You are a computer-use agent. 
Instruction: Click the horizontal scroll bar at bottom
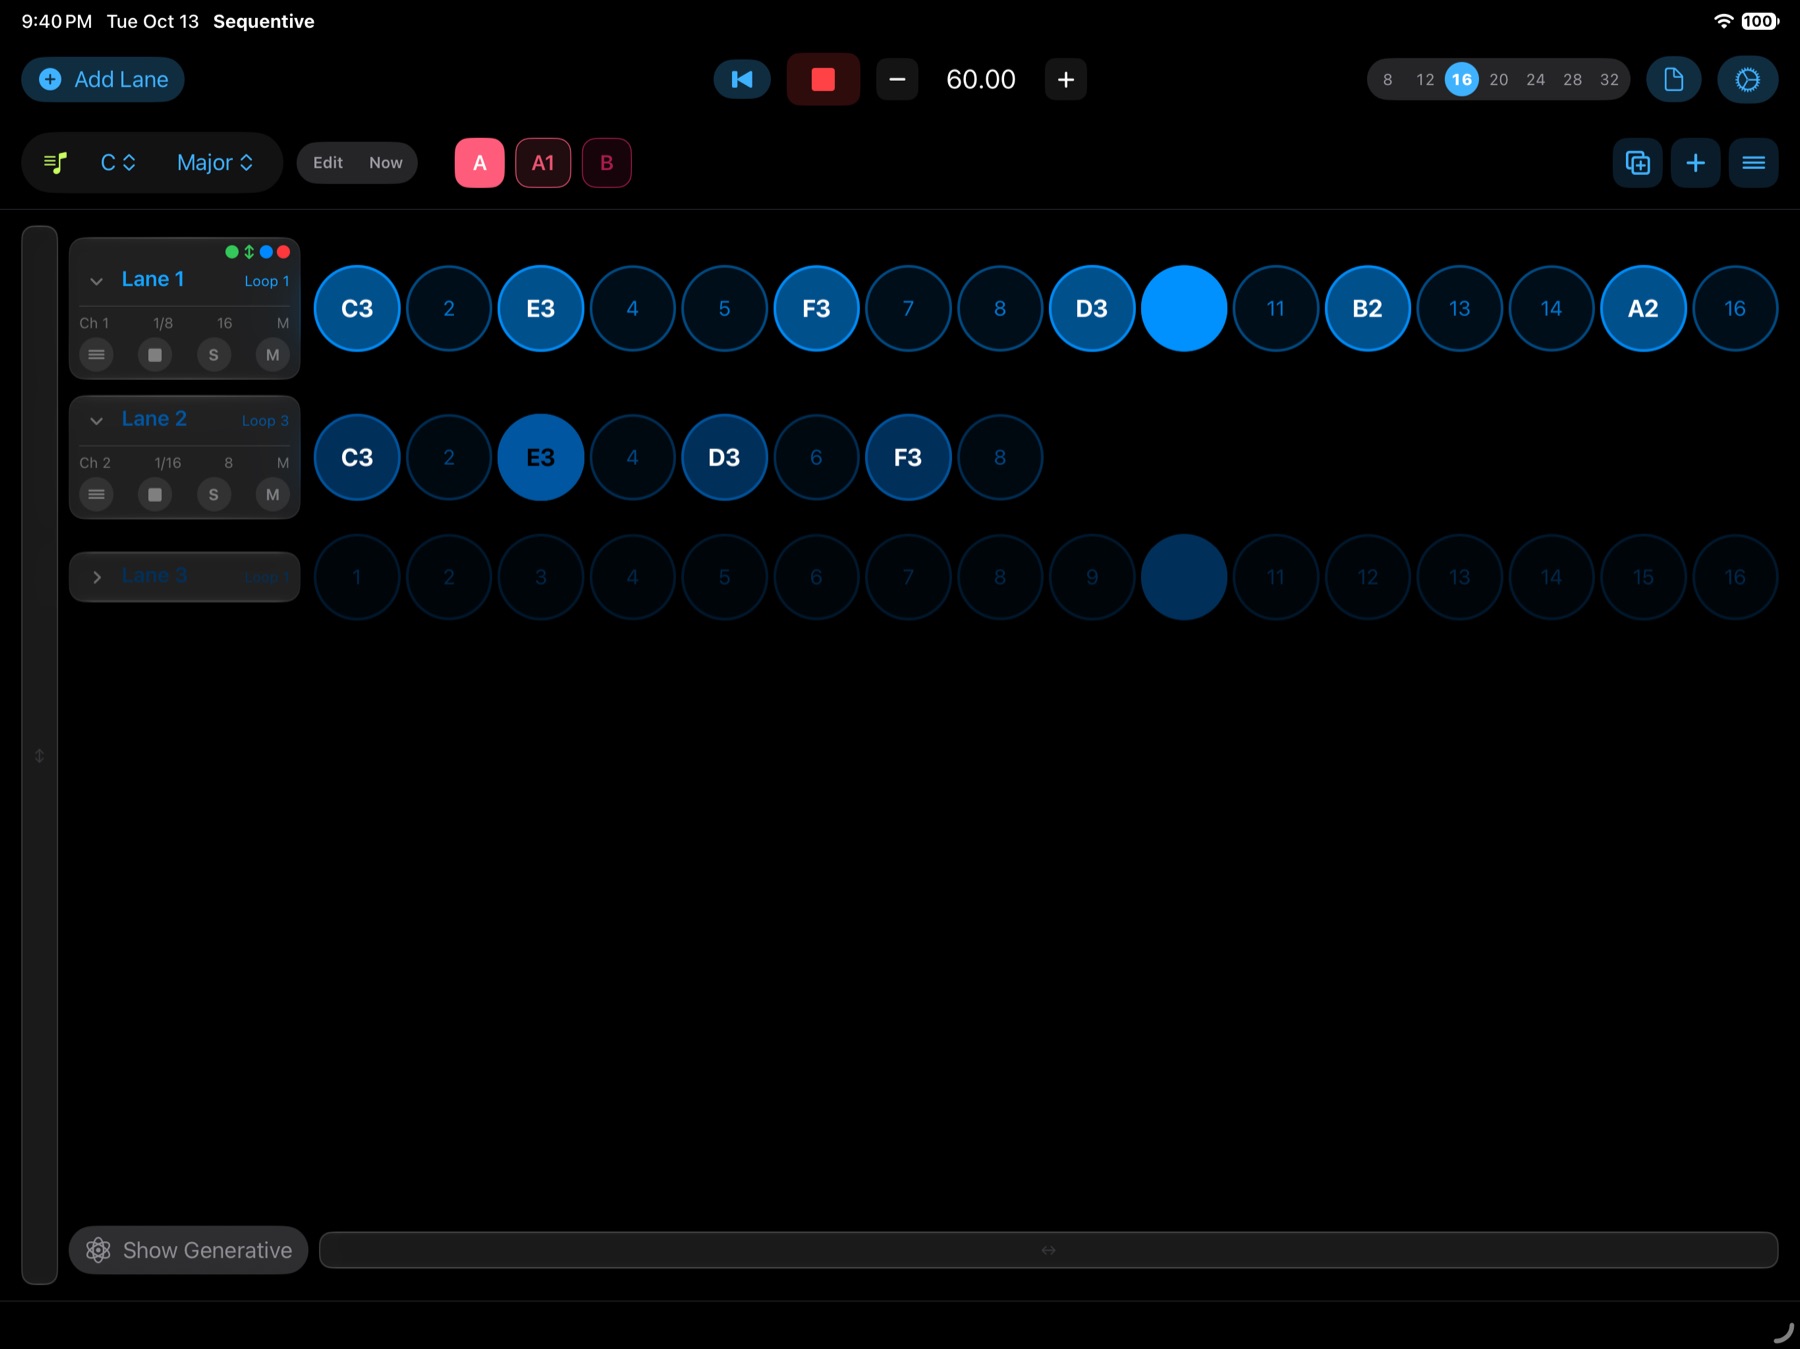(1048, 1250)
